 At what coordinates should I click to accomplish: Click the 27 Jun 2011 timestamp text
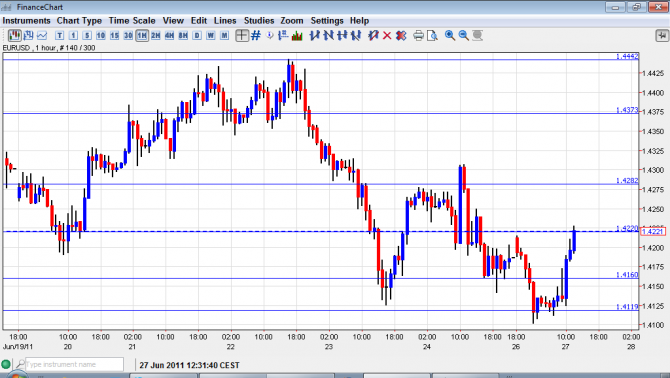[x=189, y=365]
